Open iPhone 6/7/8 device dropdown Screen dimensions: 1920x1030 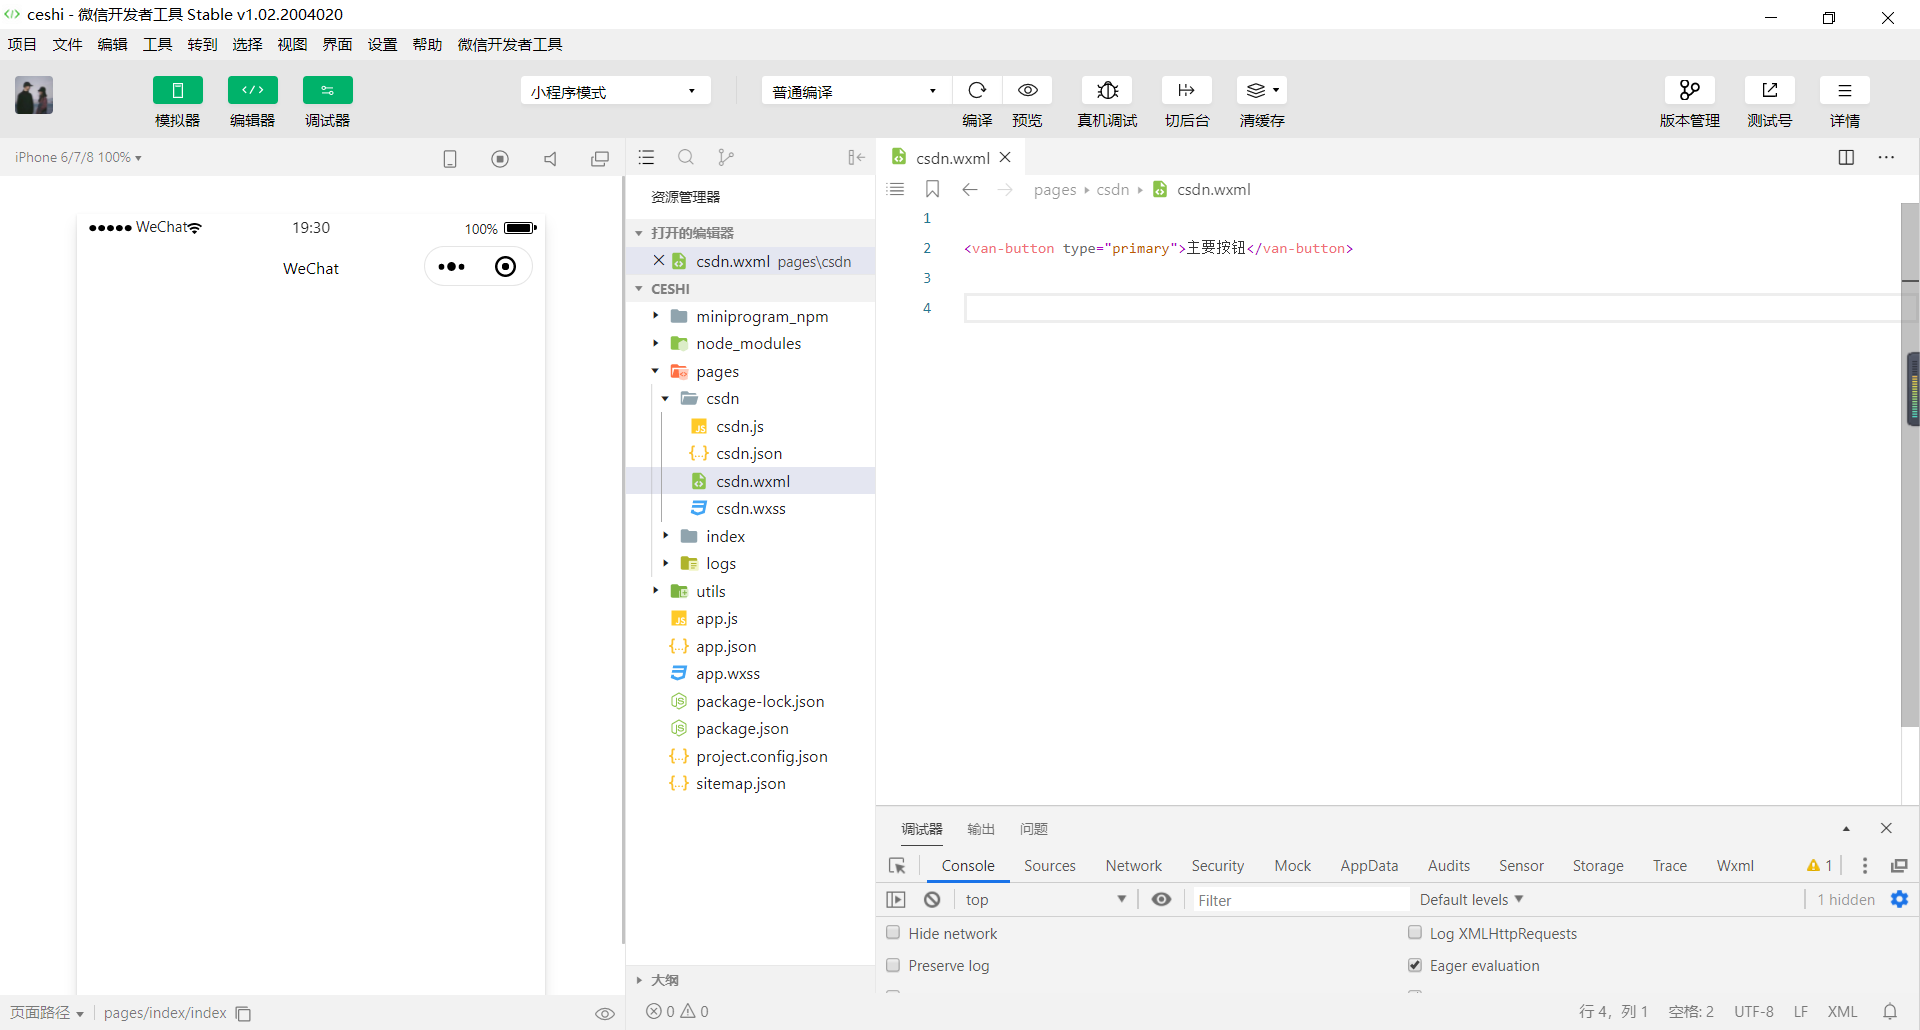[78, 157]
